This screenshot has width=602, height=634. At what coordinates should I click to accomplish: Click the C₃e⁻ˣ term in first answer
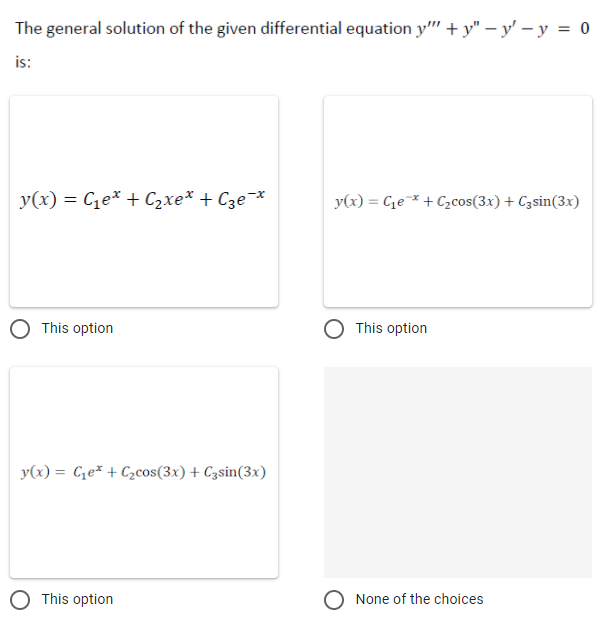click(x=241, y=198)
